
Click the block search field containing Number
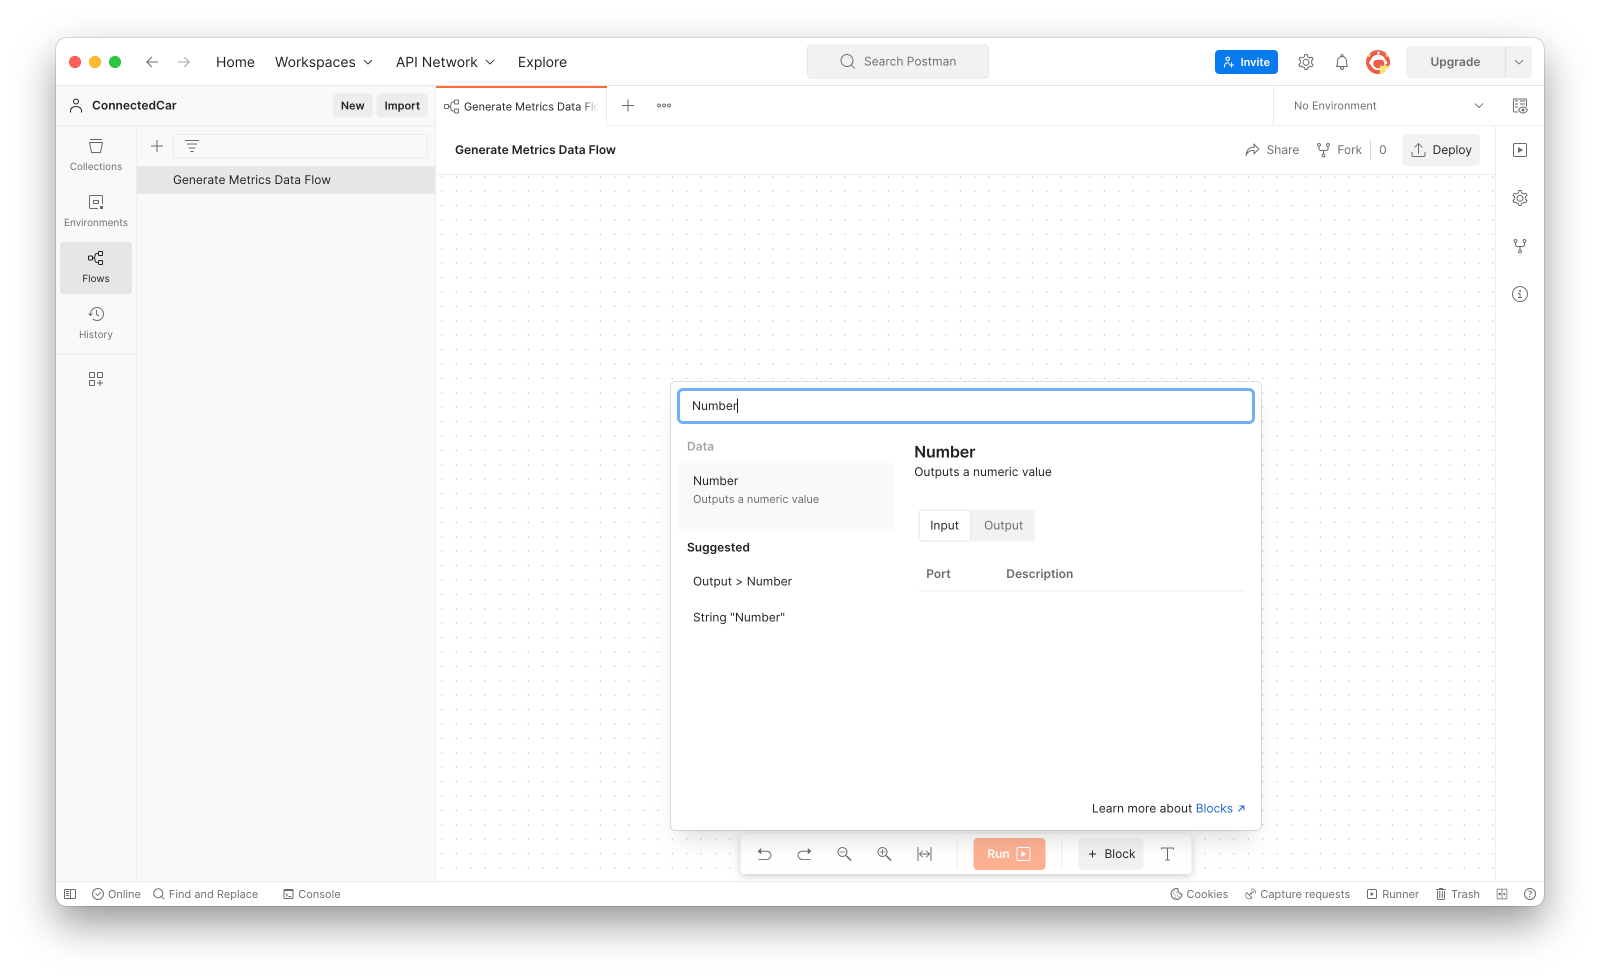(966, 406)
